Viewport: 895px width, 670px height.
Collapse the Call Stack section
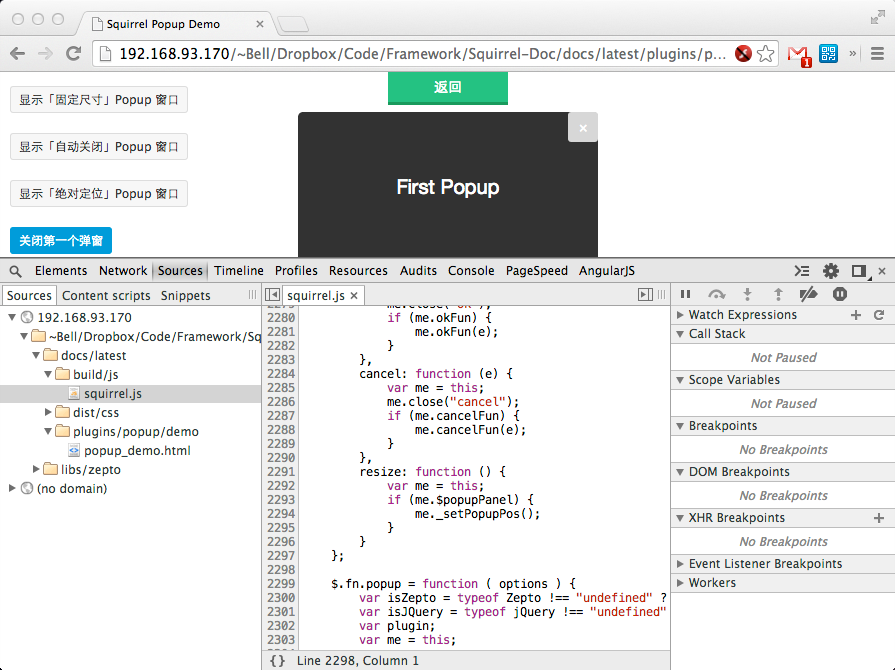(717, 334)
